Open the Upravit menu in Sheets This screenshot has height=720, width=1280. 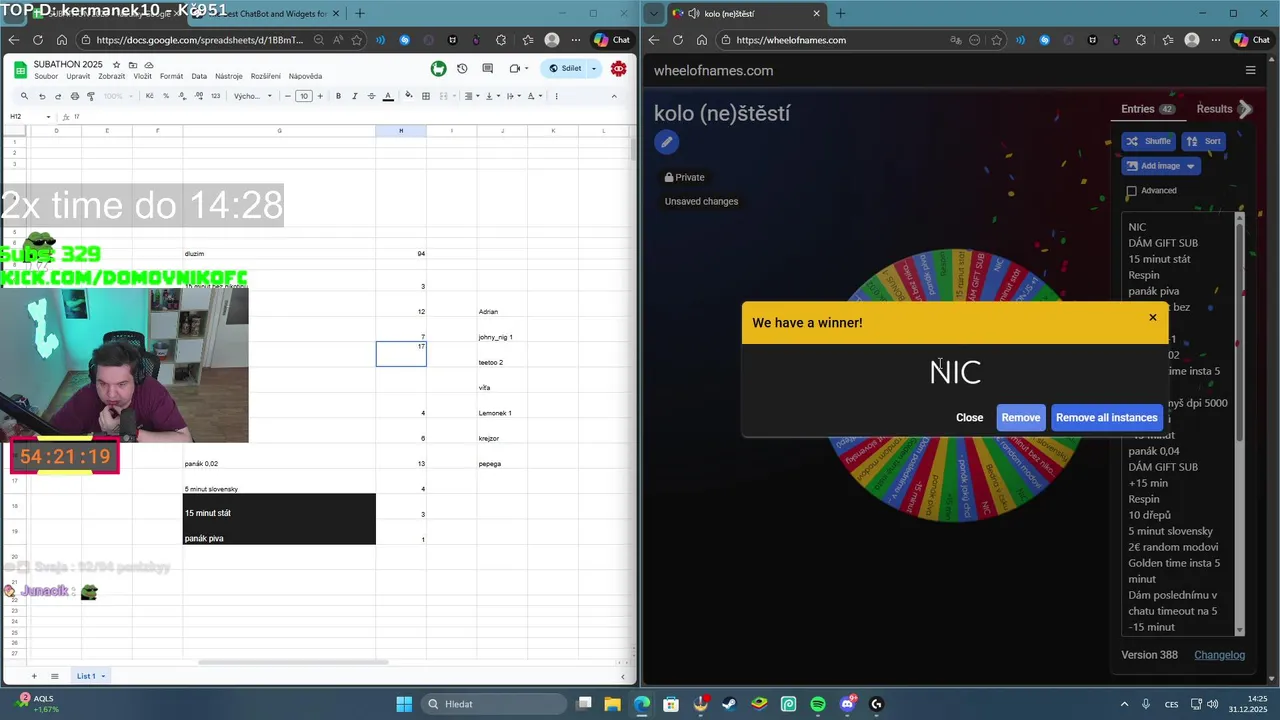point(78,76)
